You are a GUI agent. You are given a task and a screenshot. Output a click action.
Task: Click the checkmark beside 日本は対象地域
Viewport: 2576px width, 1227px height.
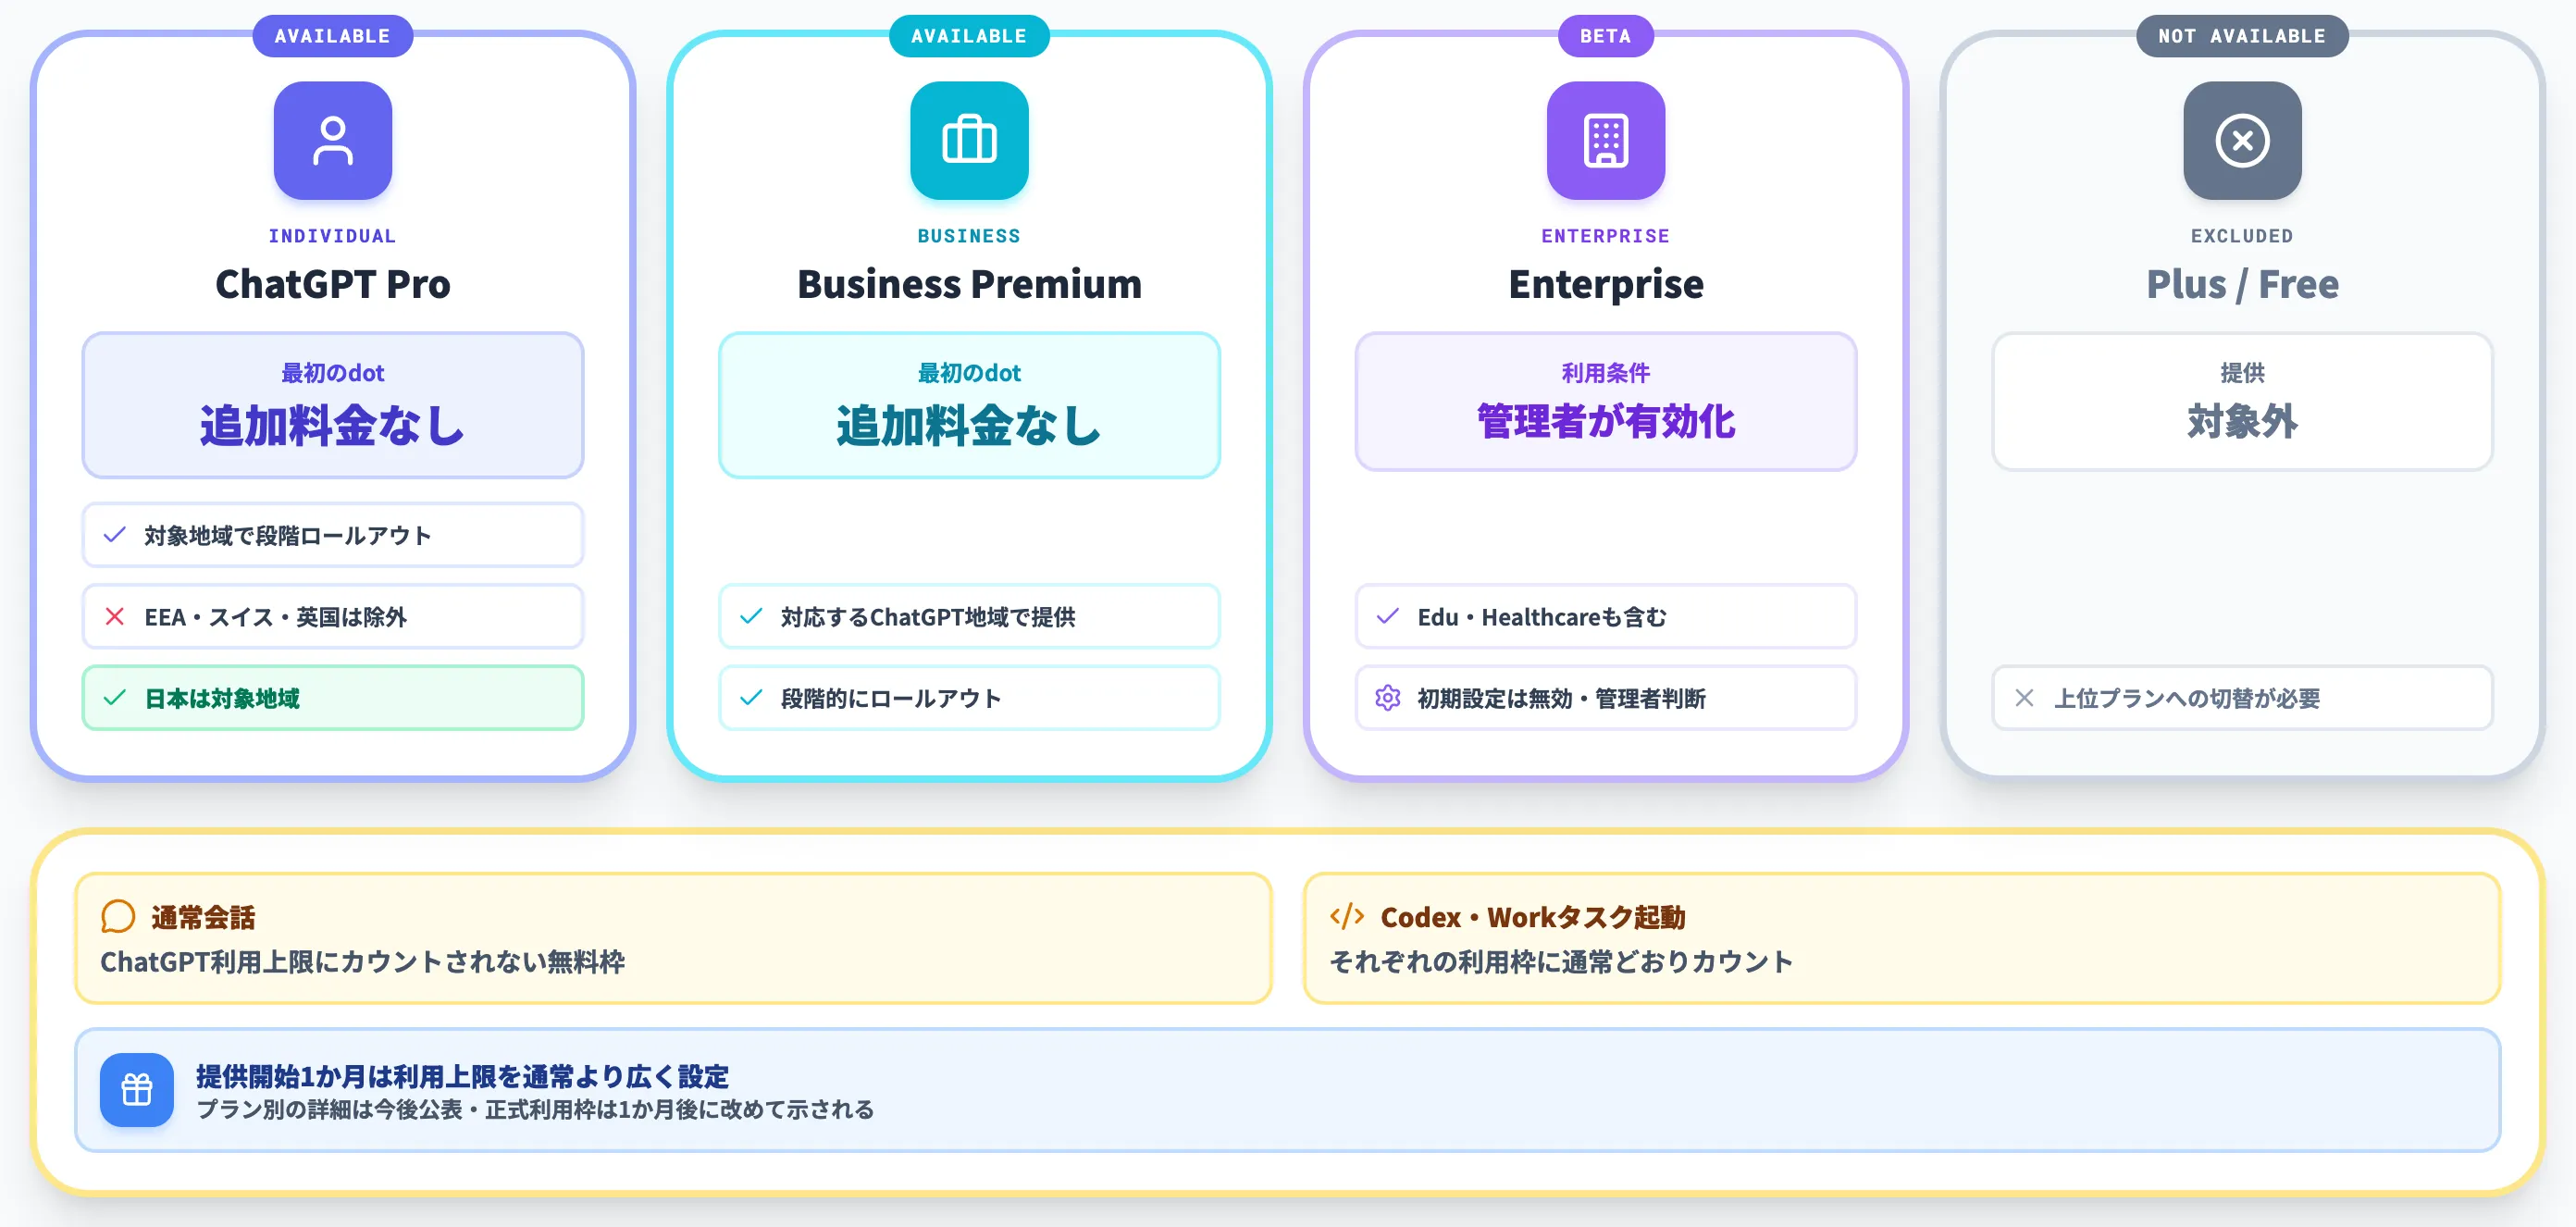coord(115,698)
